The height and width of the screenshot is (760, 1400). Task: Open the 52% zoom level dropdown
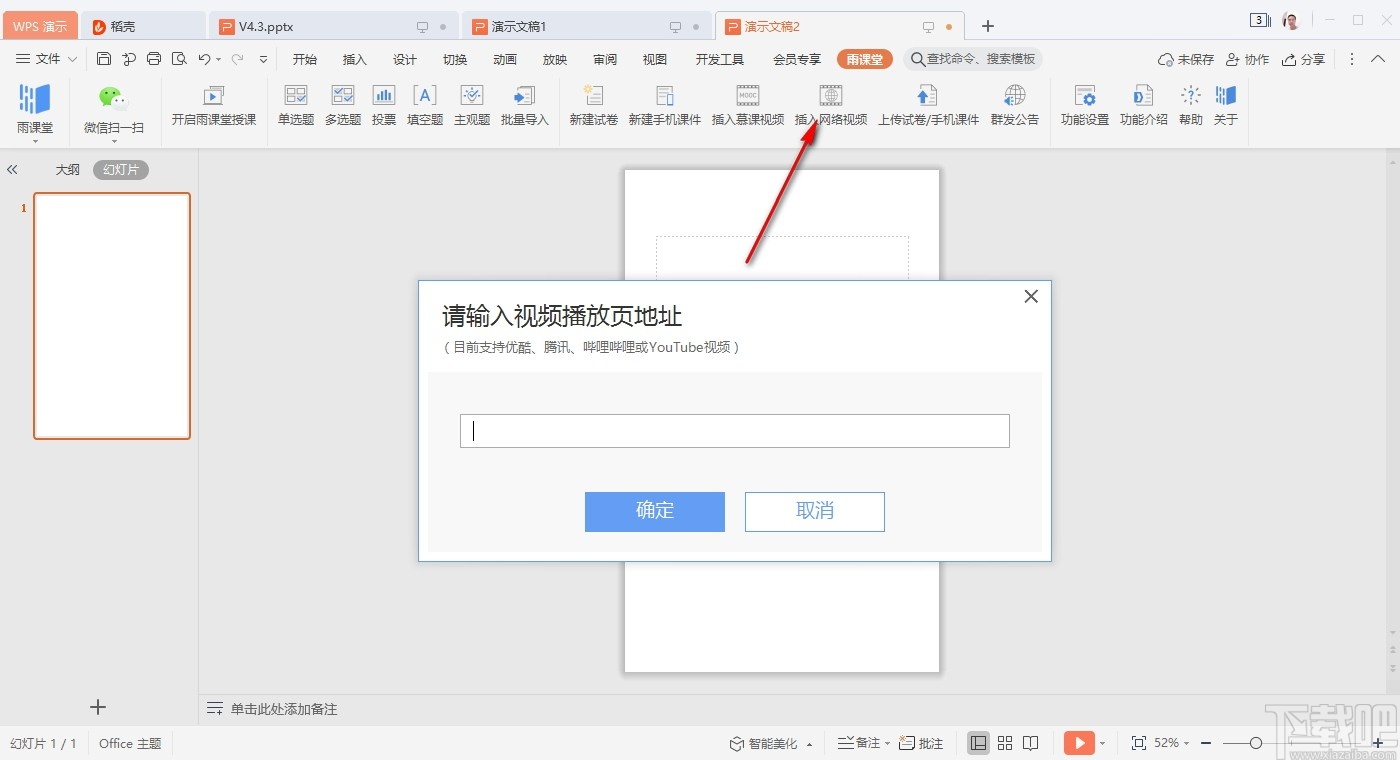pos(1170,743)
